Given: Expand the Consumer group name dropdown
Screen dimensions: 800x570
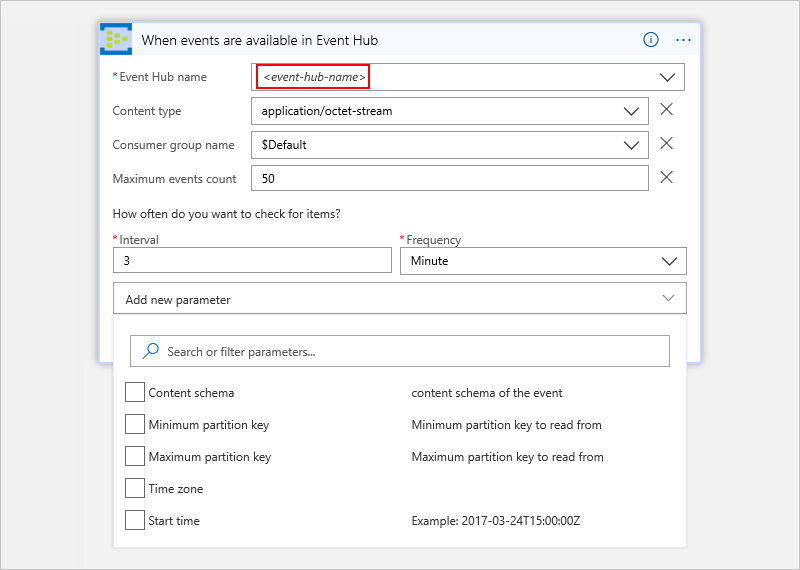Looking at the screenshot, I should 631,145.
